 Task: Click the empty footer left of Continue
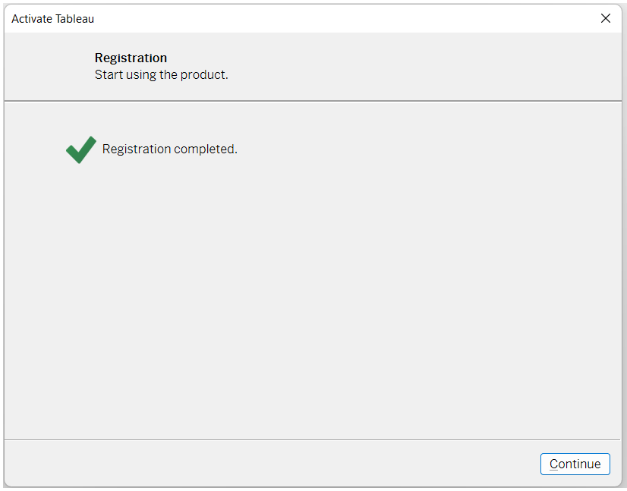270,464
